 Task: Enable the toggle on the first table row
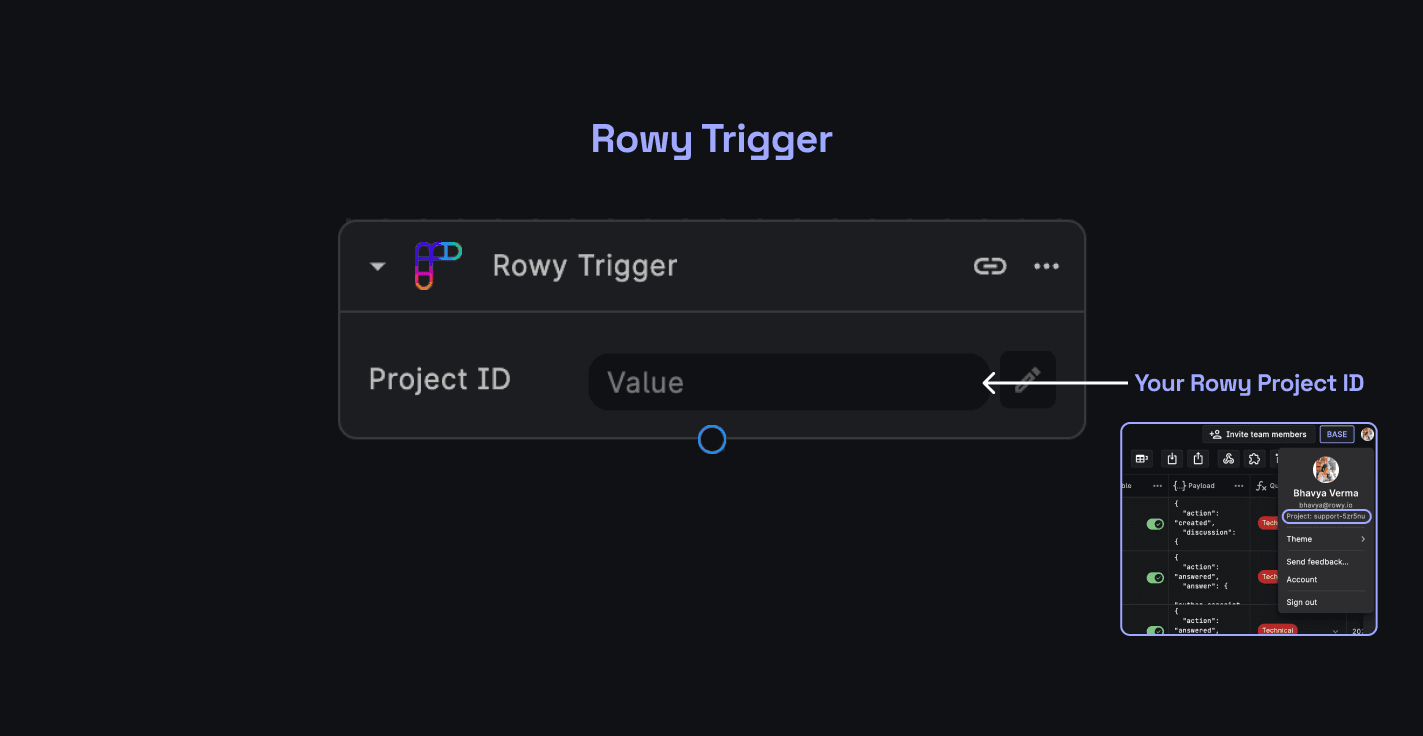[x=1156, y=522]
